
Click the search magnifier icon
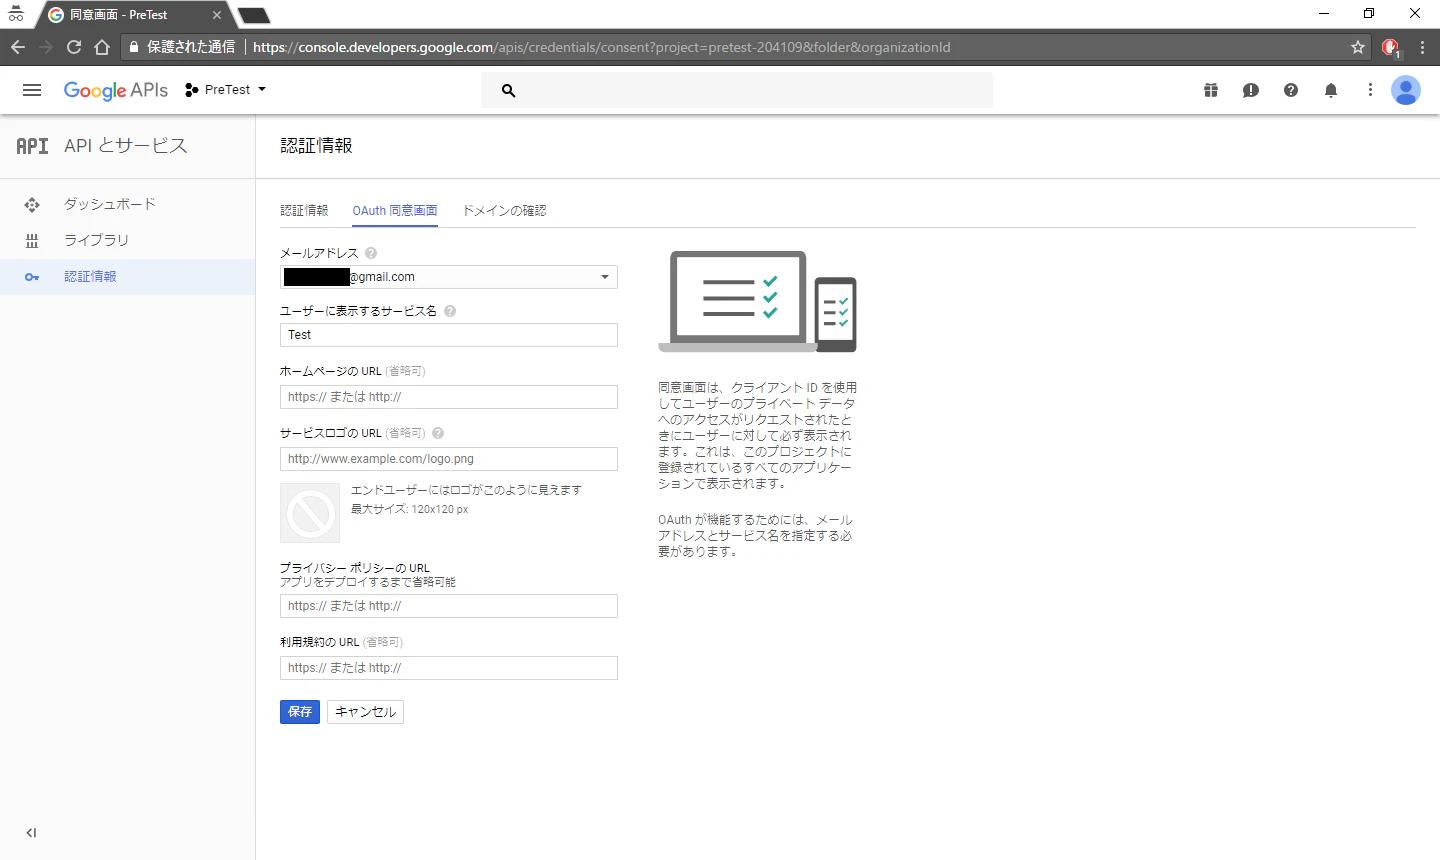508,90
